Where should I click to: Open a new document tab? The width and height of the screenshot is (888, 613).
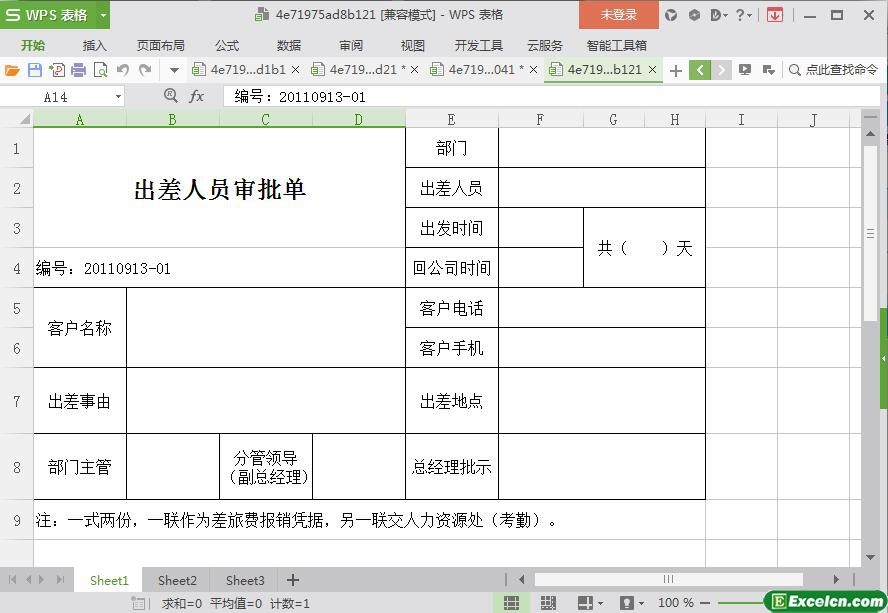(x=676, y=70)
